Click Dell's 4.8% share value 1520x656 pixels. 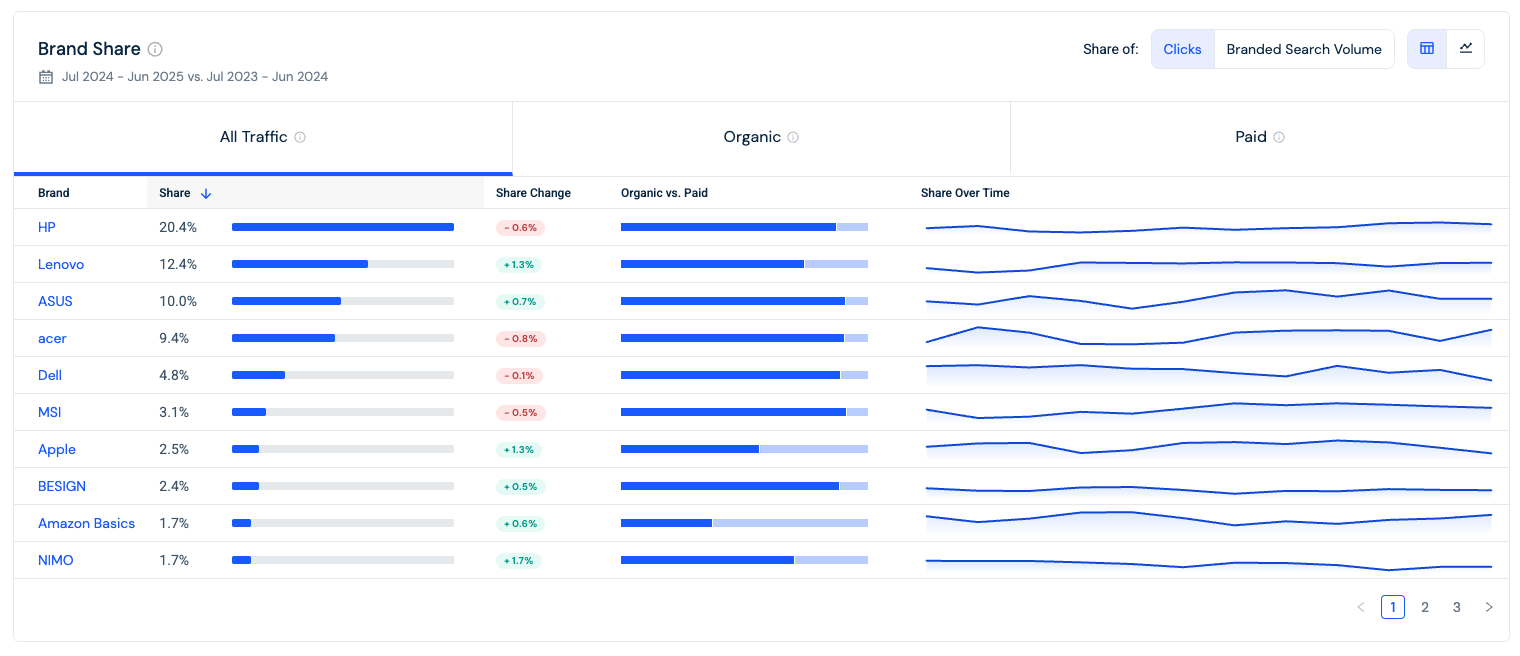[174, 375]
